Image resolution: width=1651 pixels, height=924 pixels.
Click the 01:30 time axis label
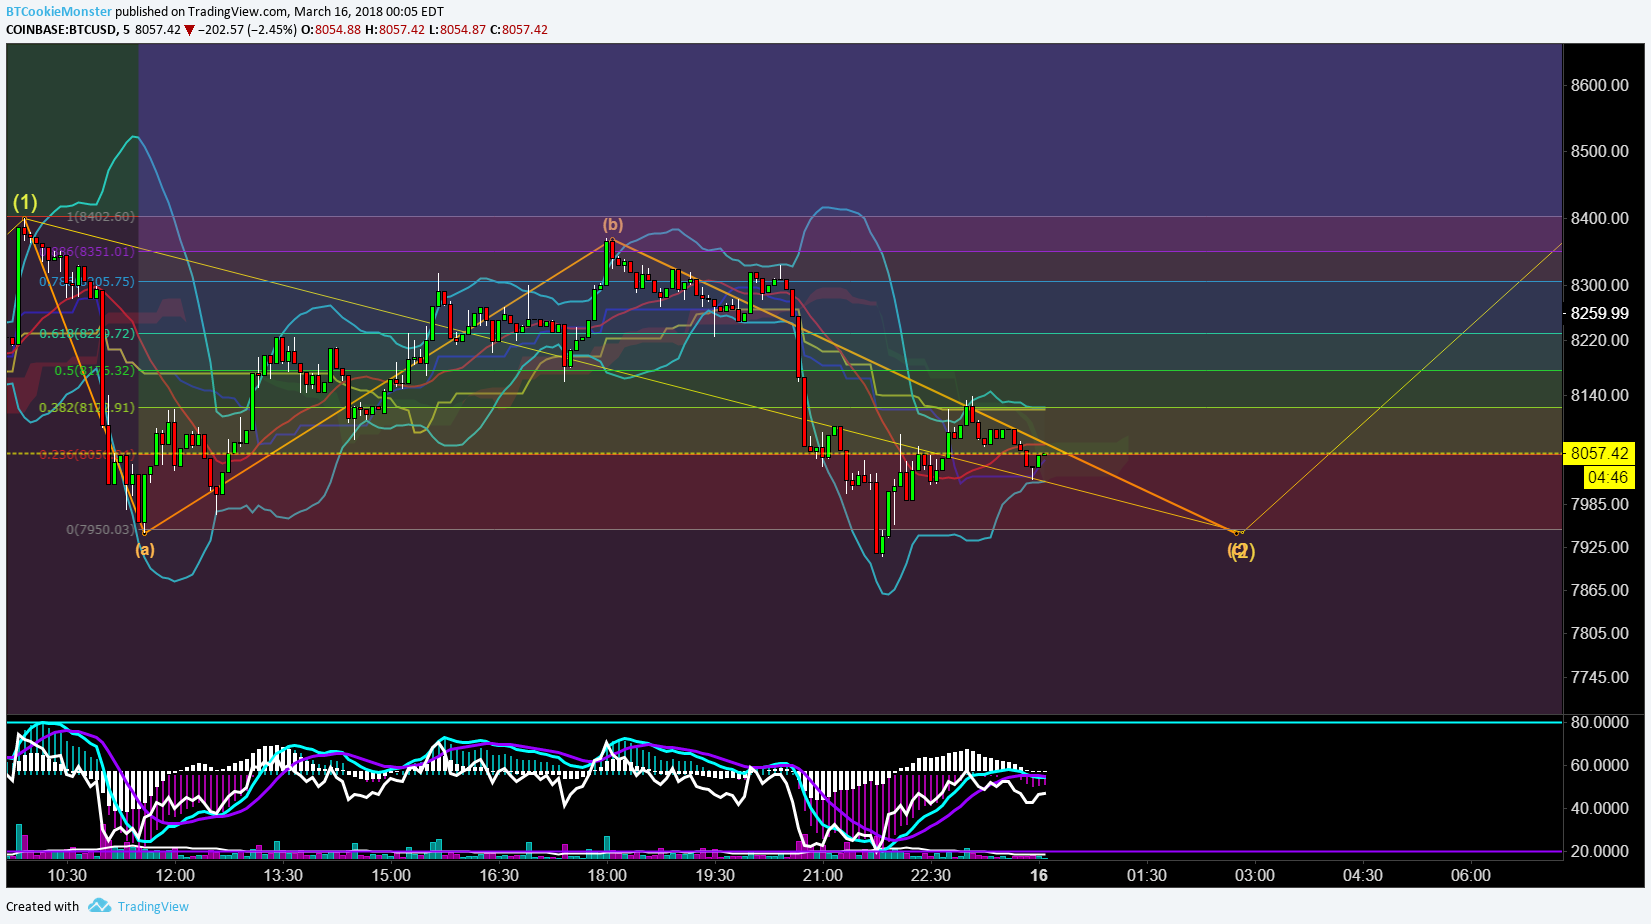(x=1147, y=875)
